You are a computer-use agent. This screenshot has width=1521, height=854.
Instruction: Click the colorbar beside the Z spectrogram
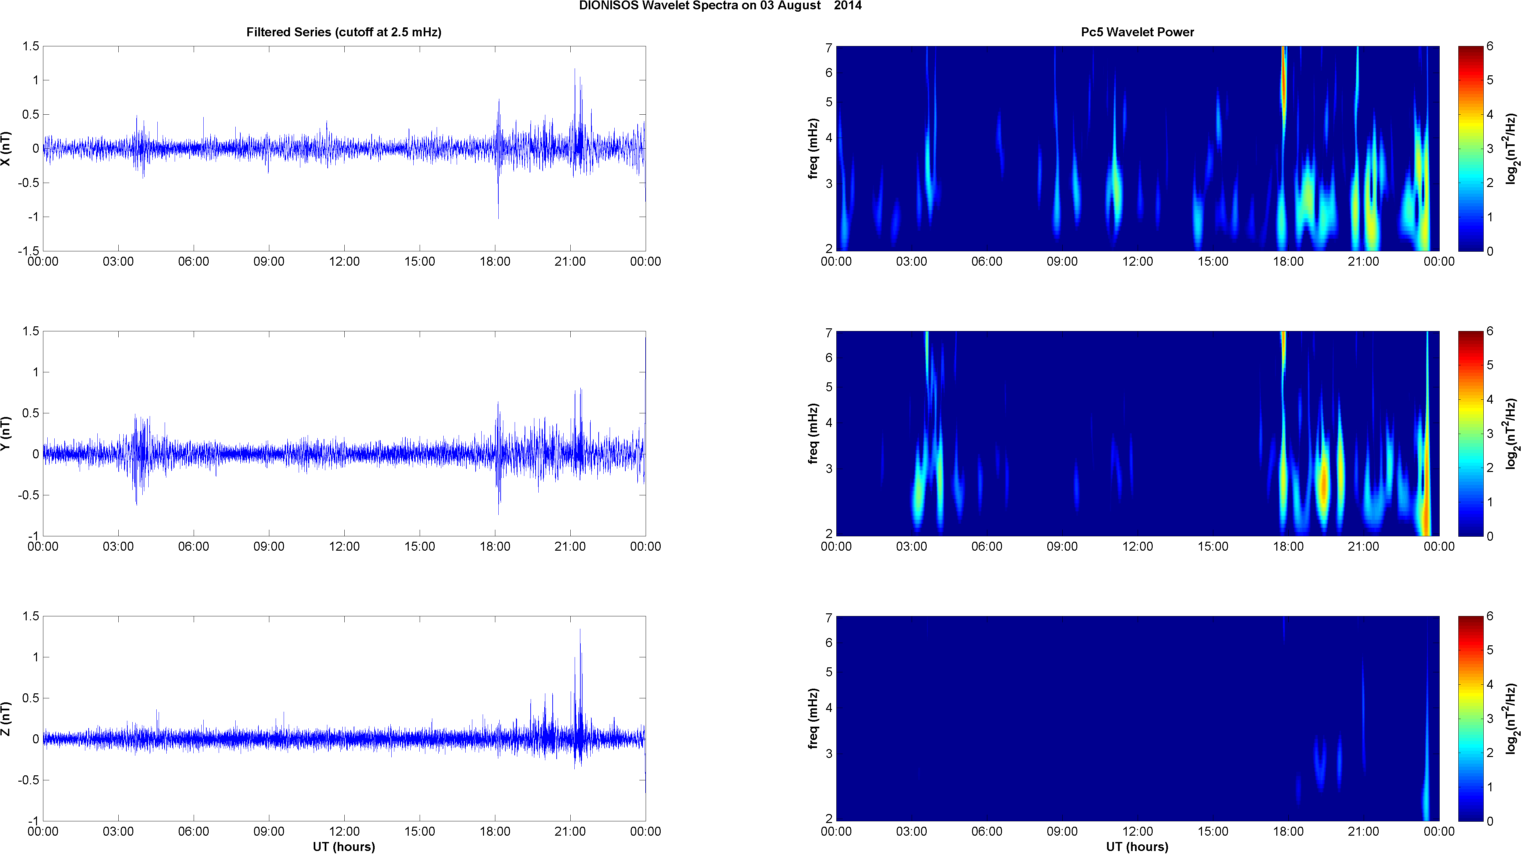point(1470,719)
